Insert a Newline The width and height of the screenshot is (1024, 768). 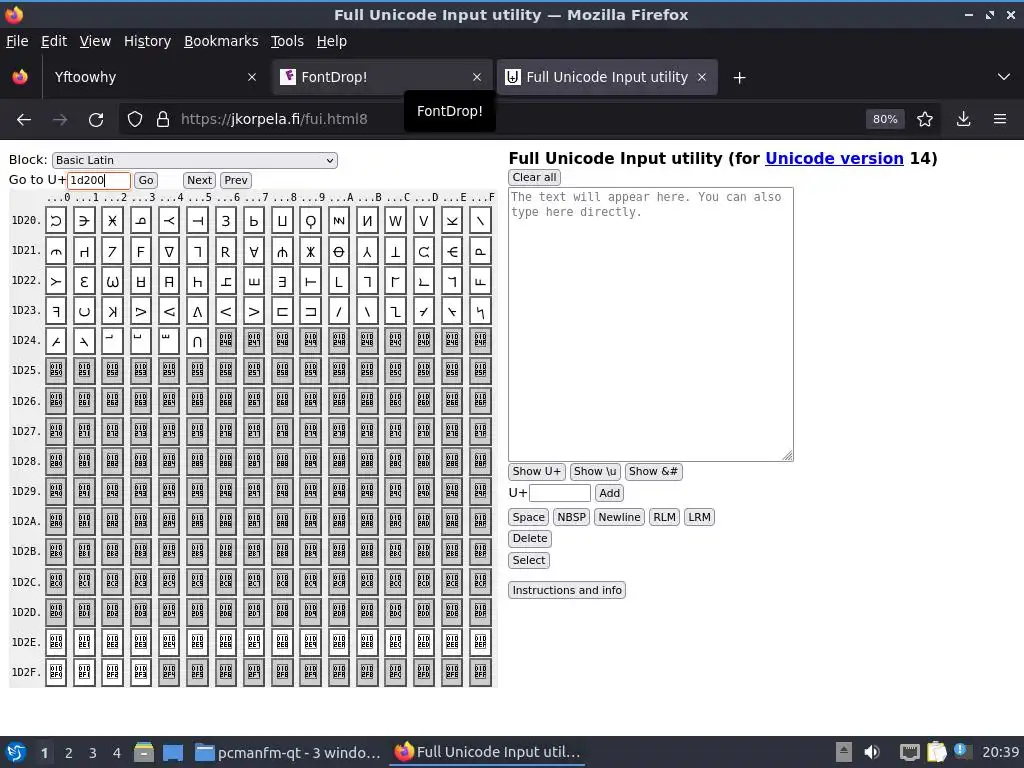(x=619, y=517)
